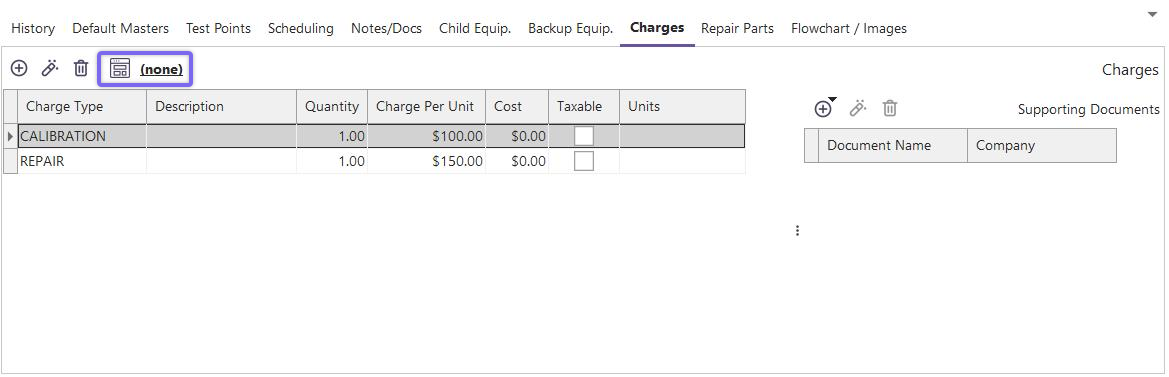Delete the supporting document with trash icon
Viewport: 1169px width, 377px height.
tap(889, 109)
